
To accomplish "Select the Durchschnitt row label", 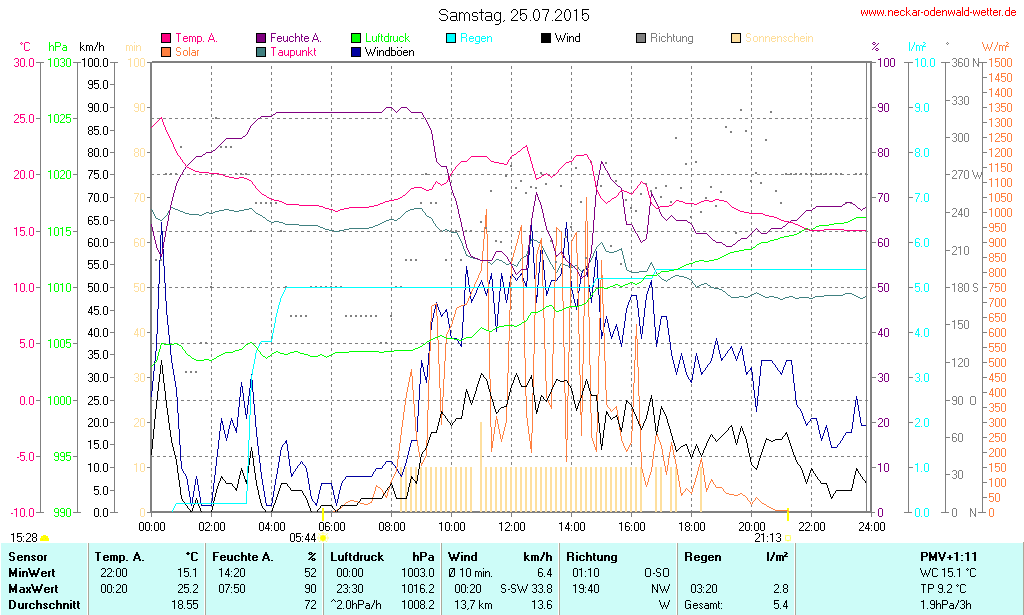I will click(42, 605).
